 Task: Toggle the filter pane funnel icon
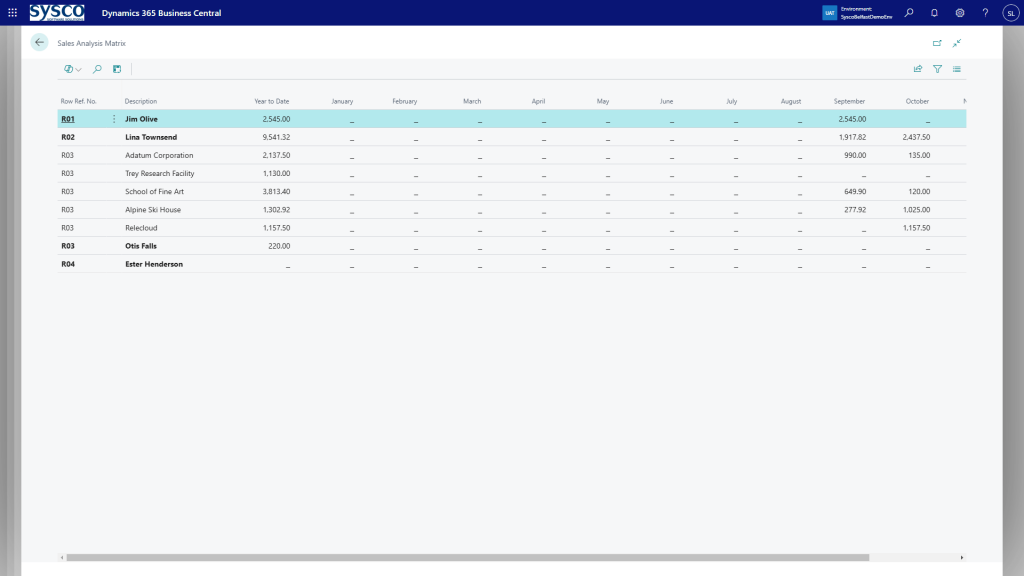(937, 69)
